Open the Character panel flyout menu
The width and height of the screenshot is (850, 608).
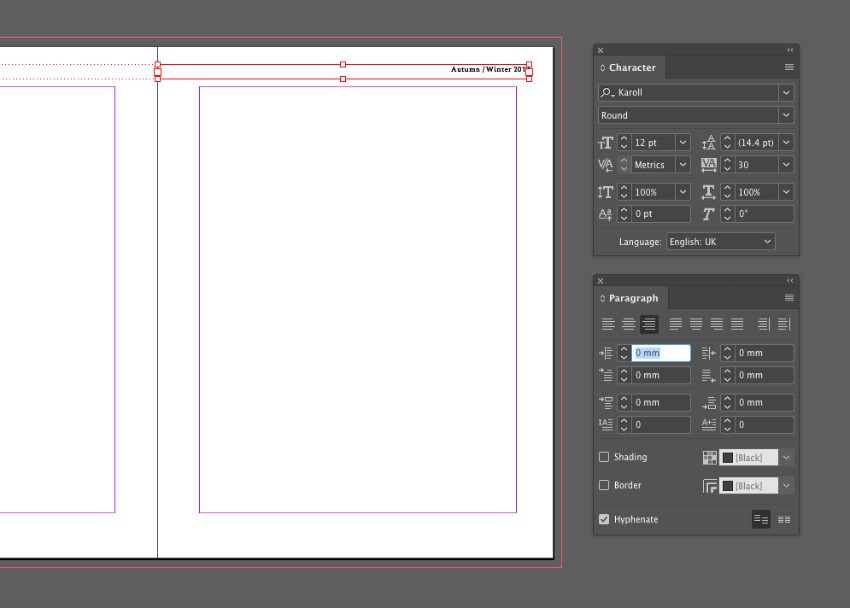point(789,67)
